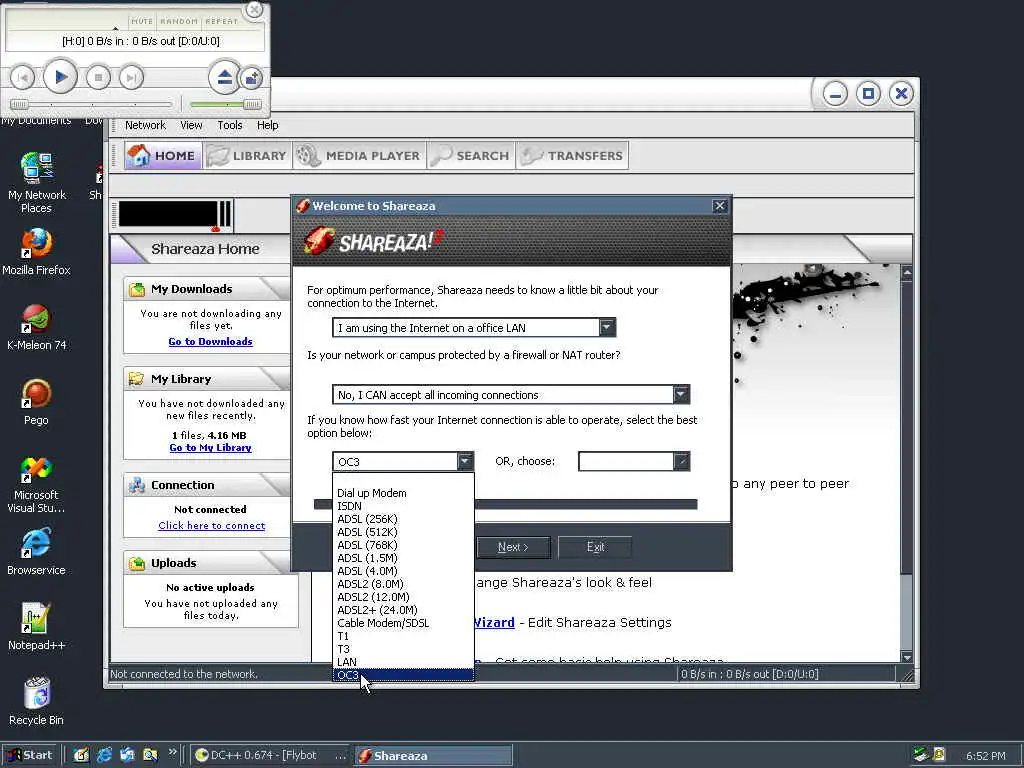Open the Notepad++ desktop icon
Image resolution: width=1024 pixels, height=768 pixels.
click(36, 627)
